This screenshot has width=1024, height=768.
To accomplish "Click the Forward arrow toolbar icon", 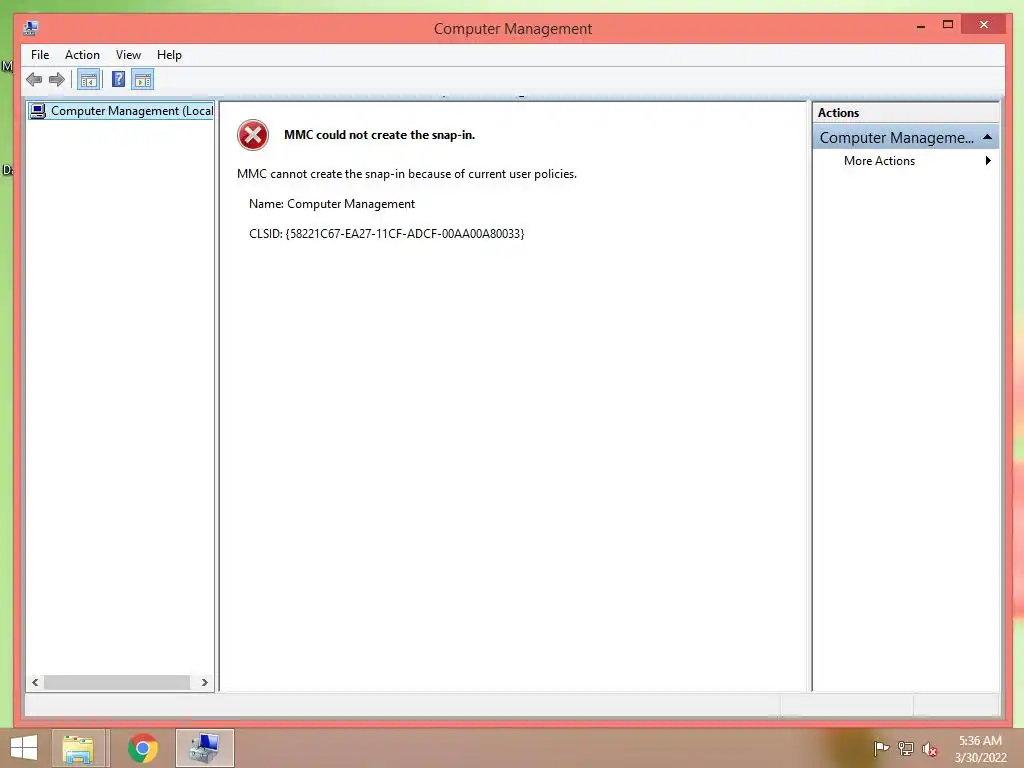I will tap(57, 80).
